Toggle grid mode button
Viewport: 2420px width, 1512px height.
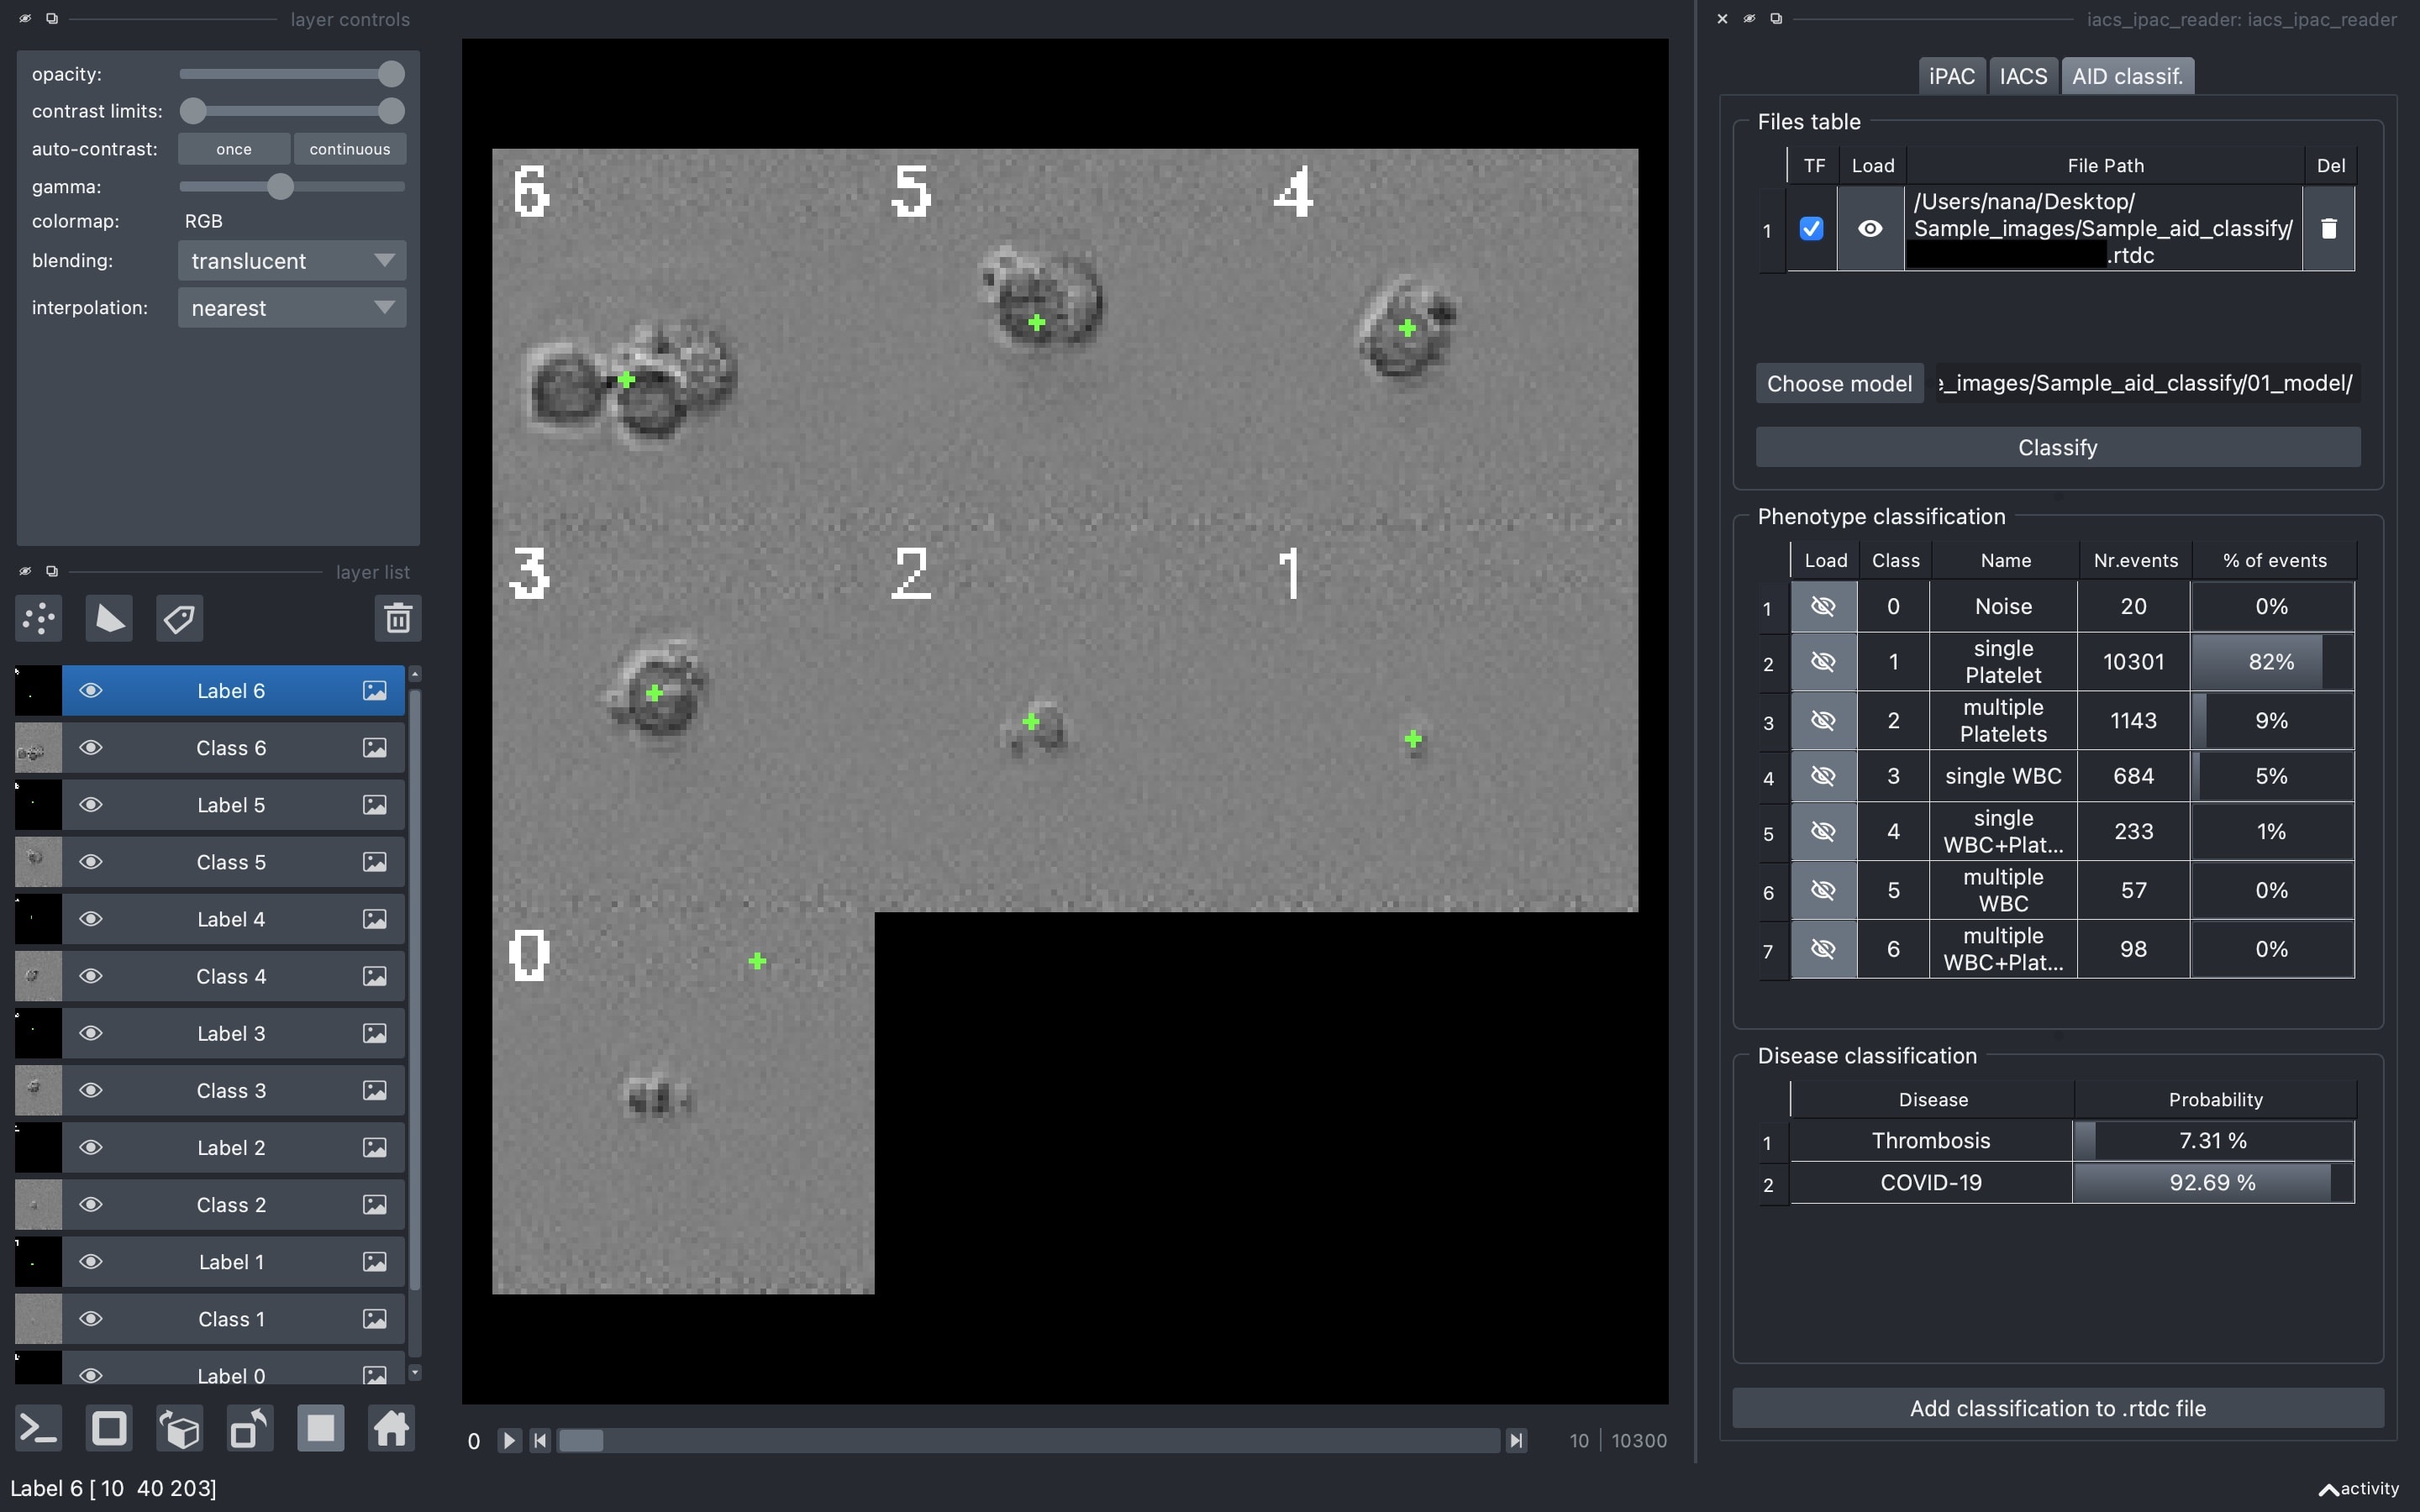(x=320, y=1428)
